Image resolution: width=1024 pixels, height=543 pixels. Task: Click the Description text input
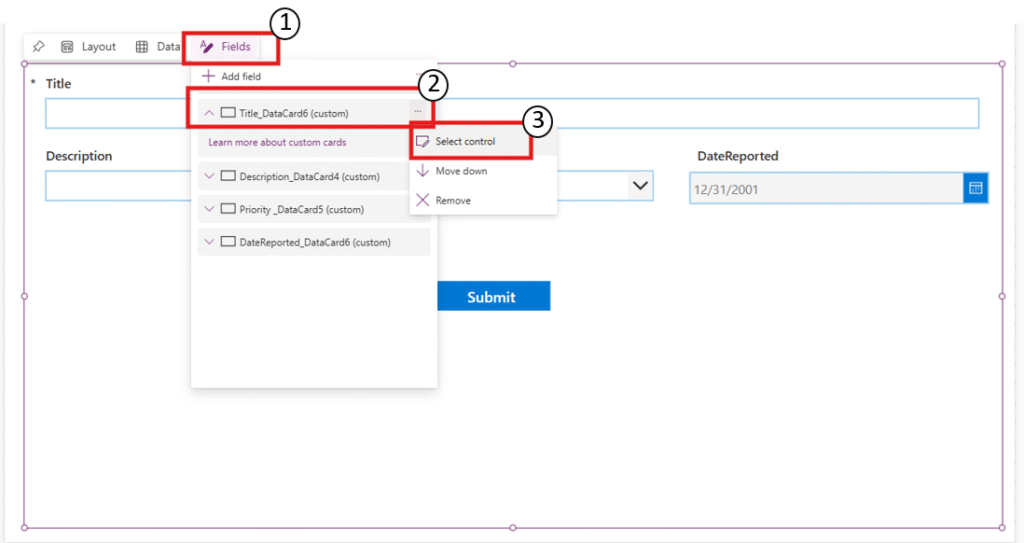click(x=119, y=186)
